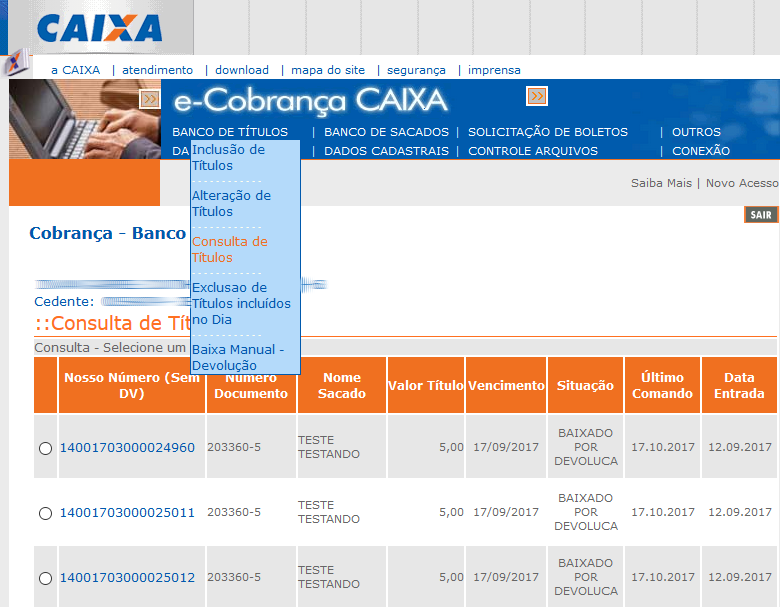Image resolution: width=780 pixels, height=607 pixels.
Task: Select radio button for título 14001703000025011
Action: coord(45,513)
